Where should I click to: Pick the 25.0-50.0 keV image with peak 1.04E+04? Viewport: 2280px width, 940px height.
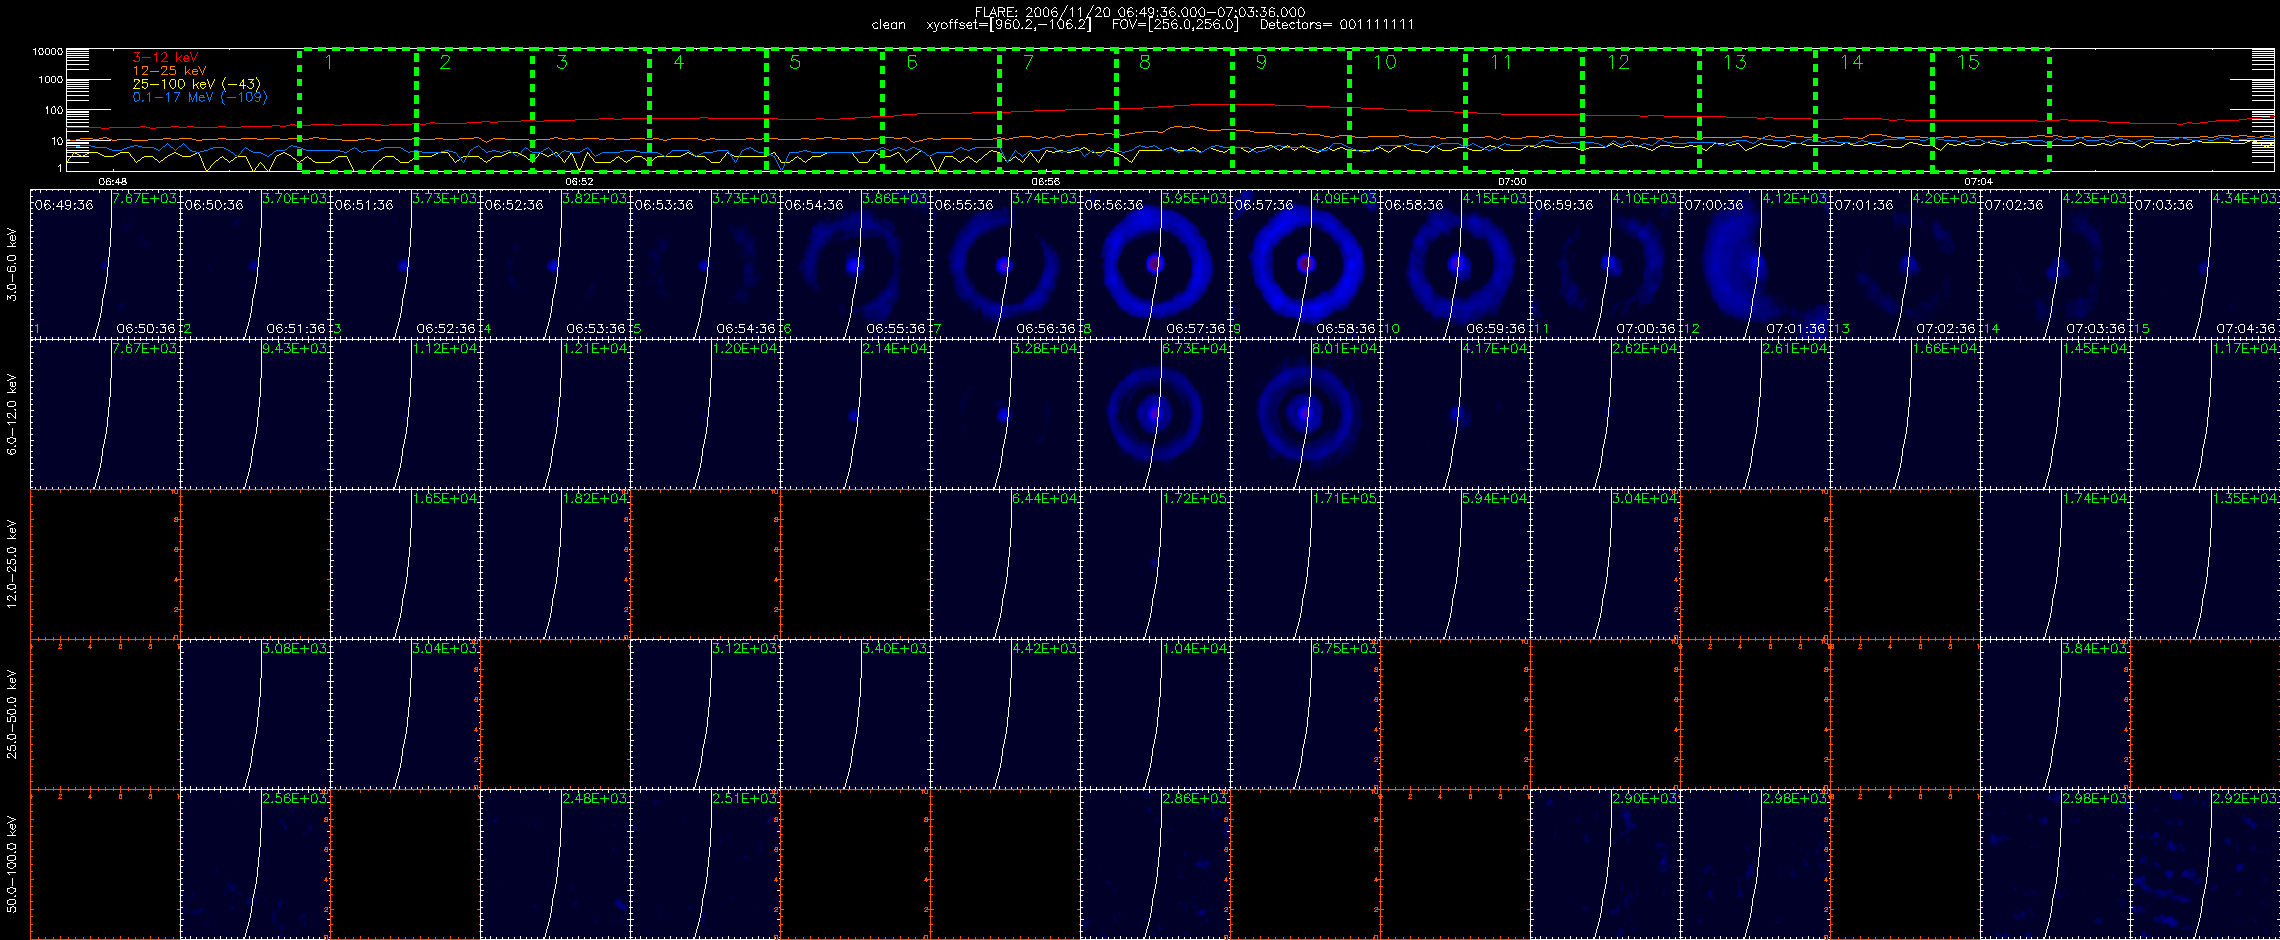[1155, 714]
